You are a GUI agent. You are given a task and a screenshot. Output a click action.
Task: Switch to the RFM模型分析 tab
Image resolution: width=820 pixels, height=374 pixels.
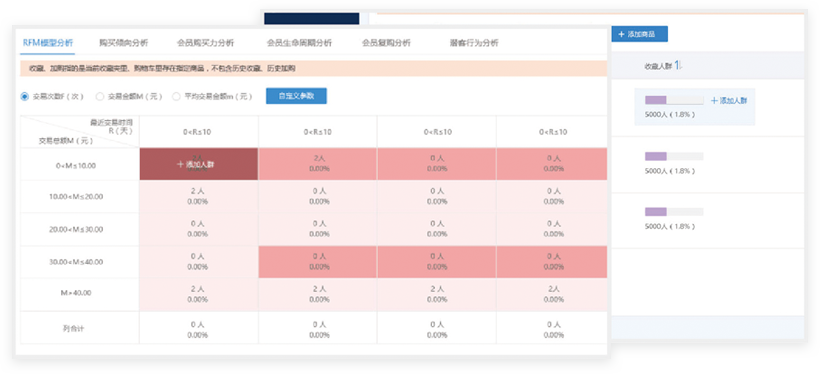coord(48,42)
